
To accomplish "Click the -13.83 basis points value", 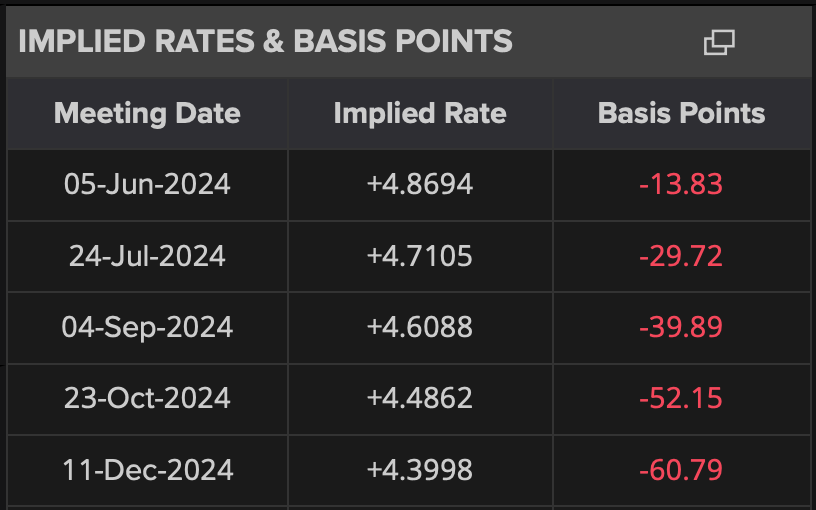I will tap(681, 185).
